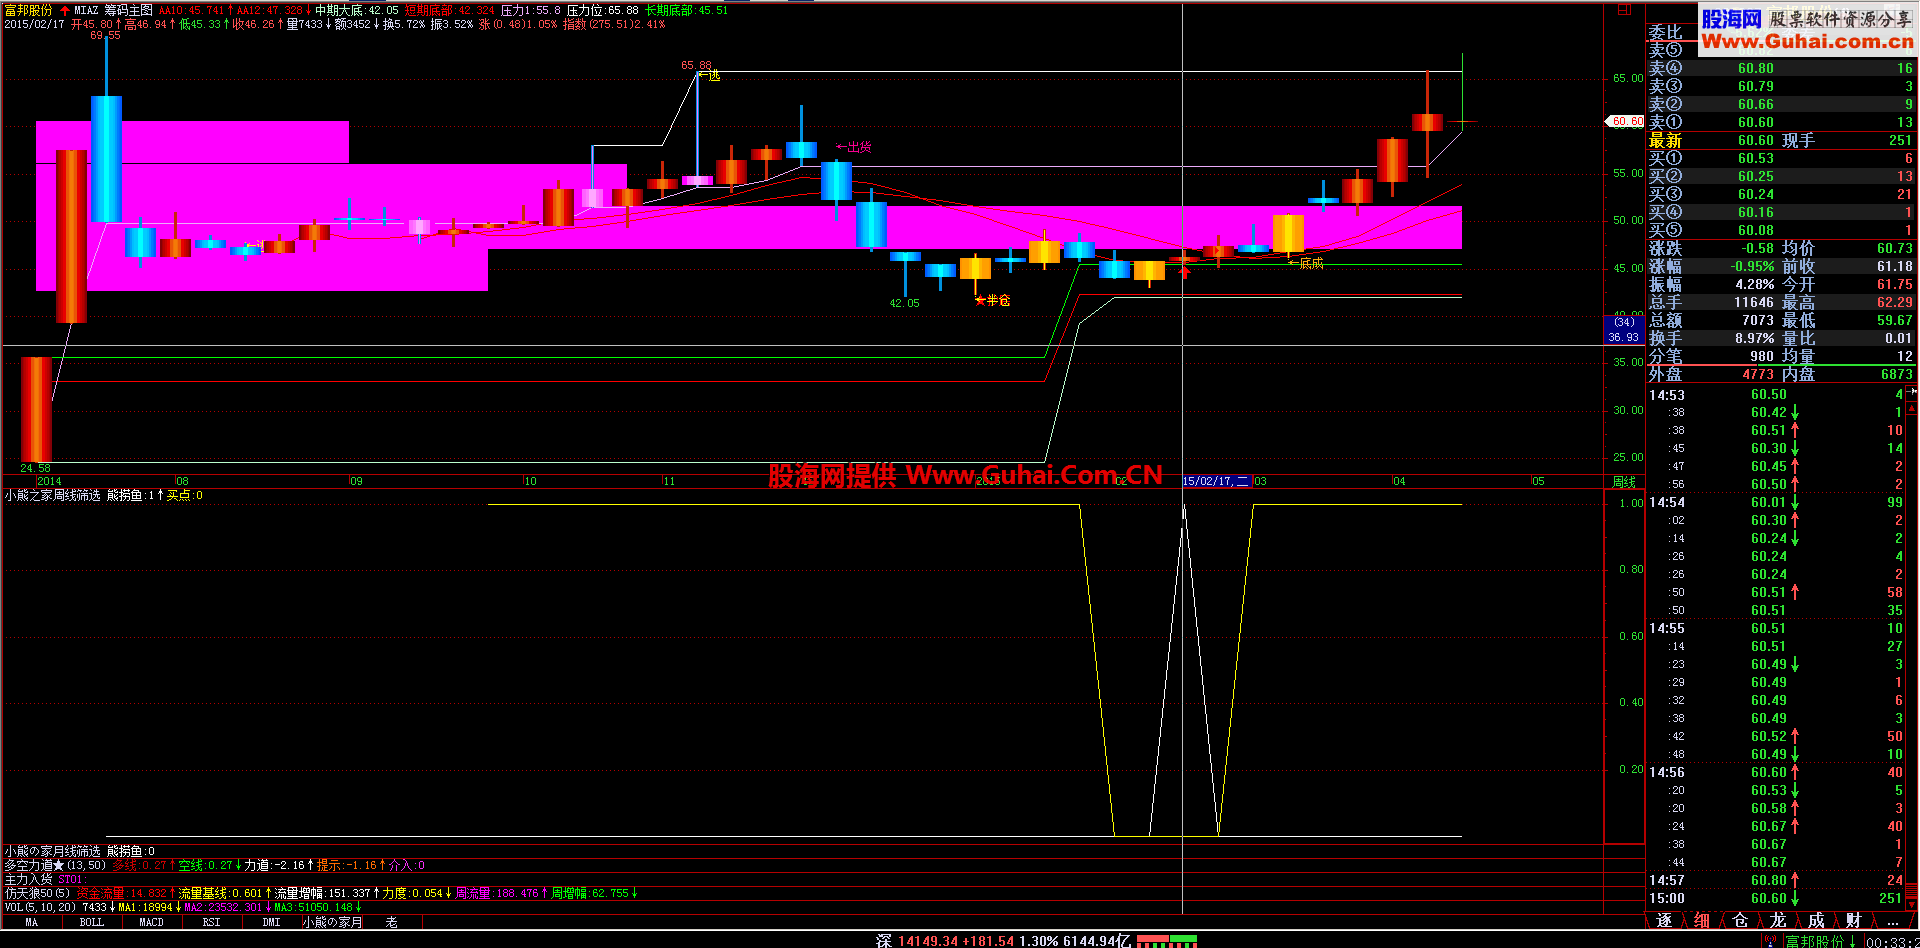
Task: Click the 15/02/17 date marker on timeline
Action: tap(1215, 481)
